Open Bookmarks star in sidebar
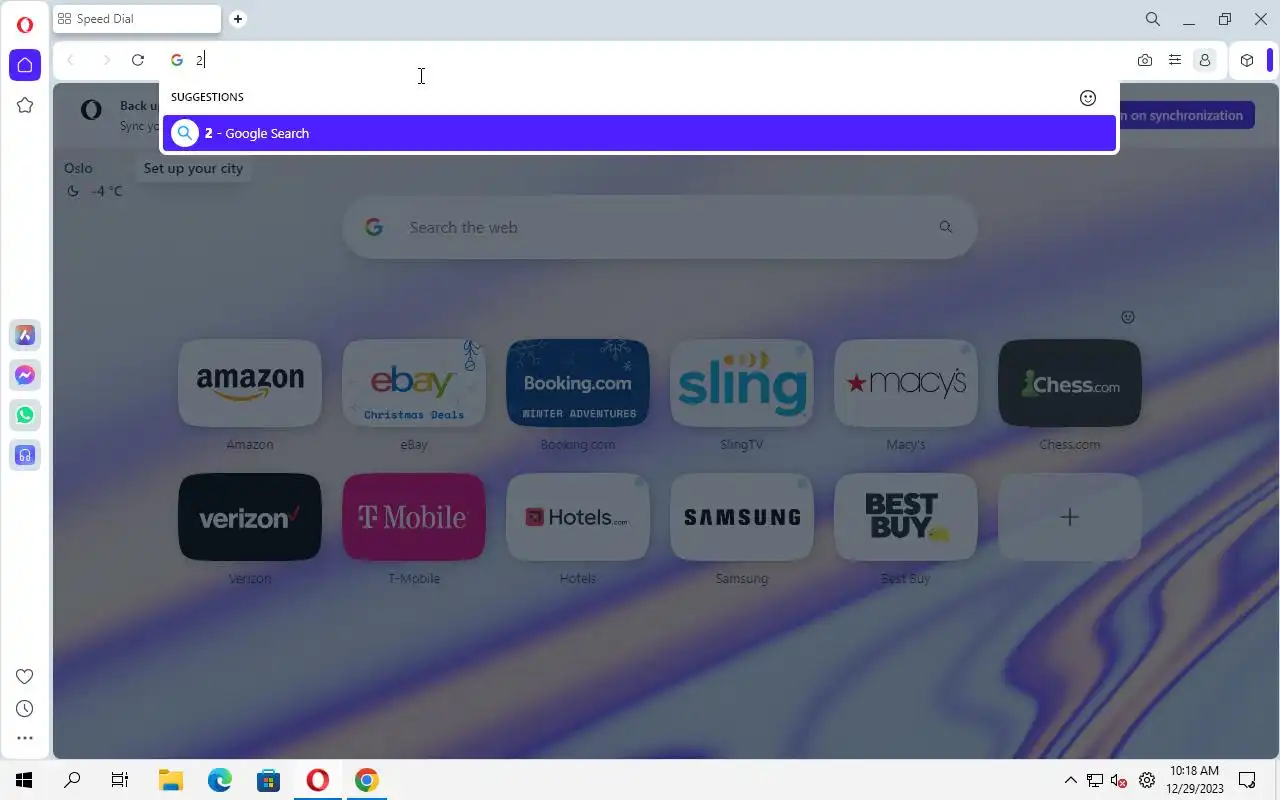Viewport: 1280px width, 800px height. (25, 105)
